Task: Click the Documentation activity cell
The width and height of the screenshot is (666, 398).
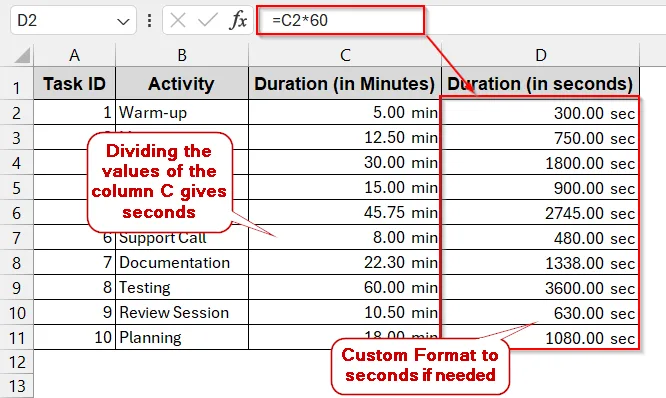Action: [x=182, y=263]
